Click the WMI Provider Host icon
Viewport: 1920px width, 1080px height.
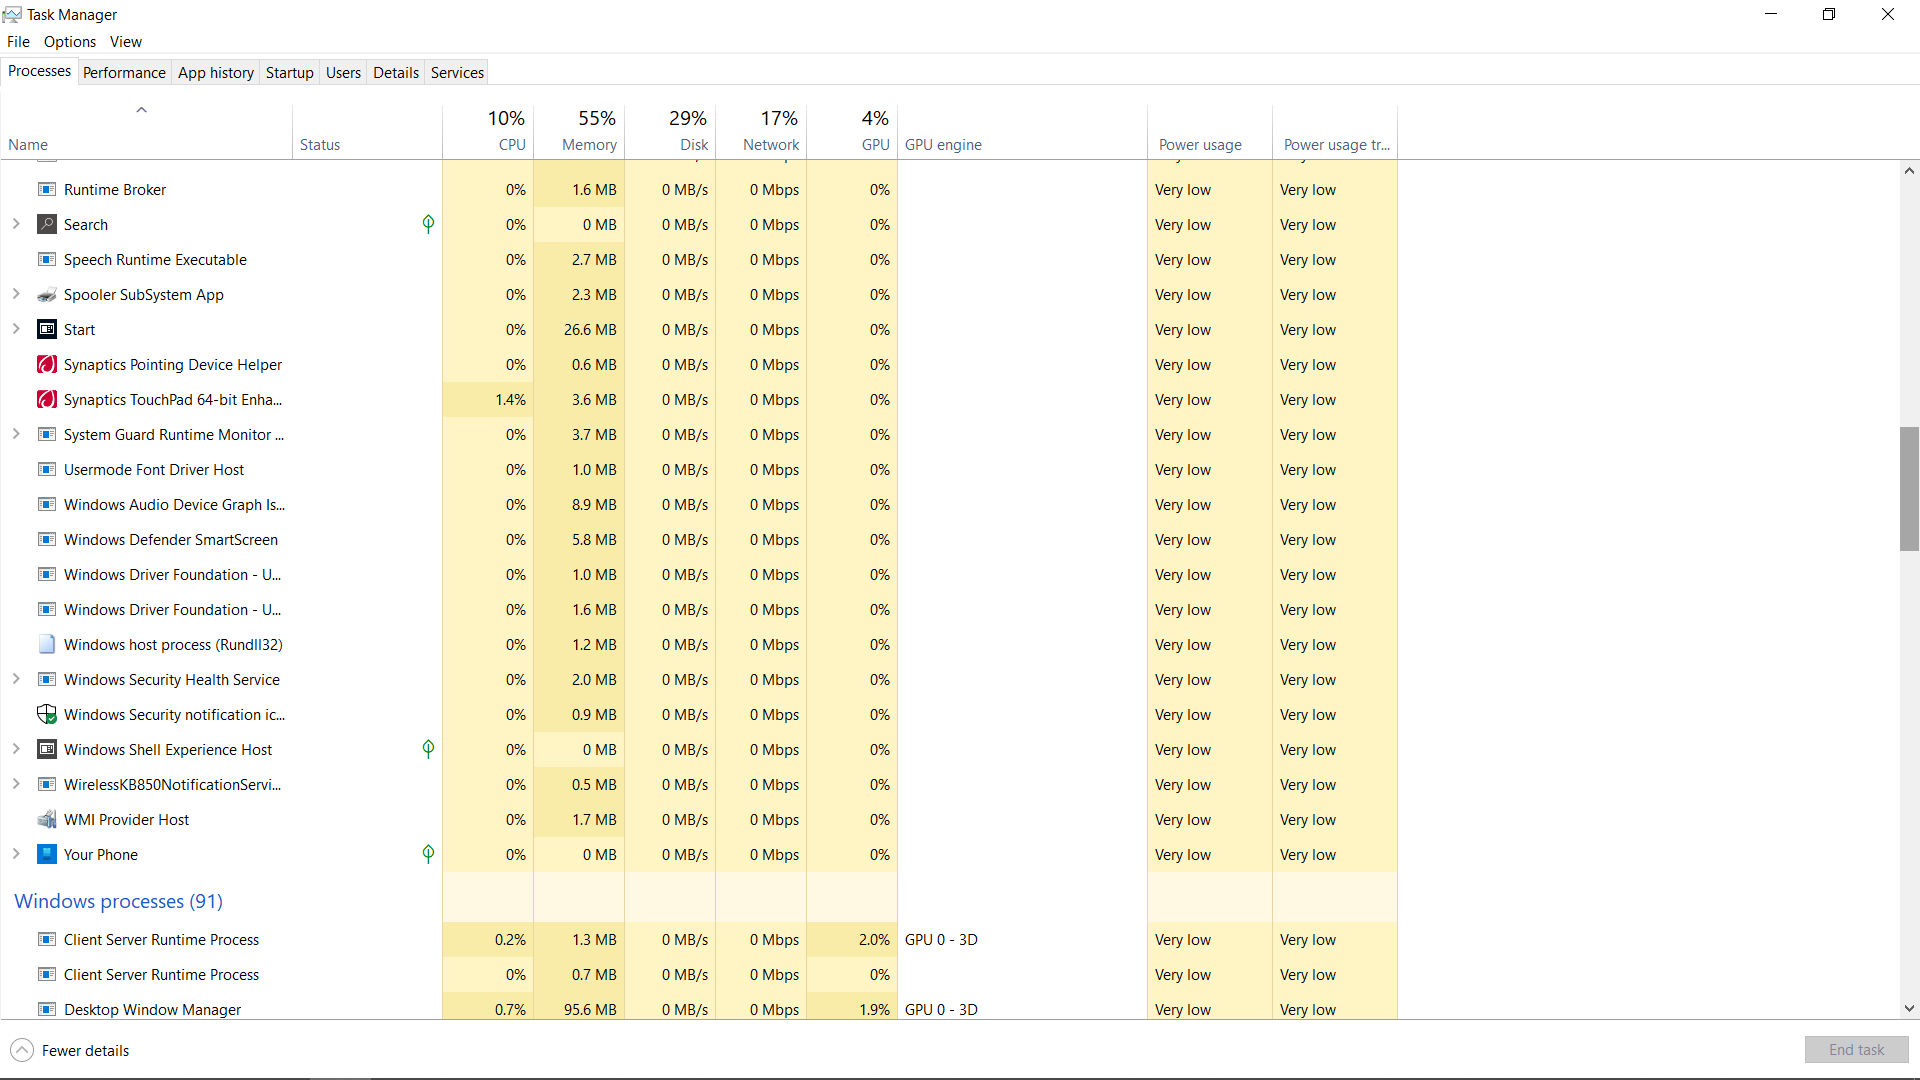point(47,819)
